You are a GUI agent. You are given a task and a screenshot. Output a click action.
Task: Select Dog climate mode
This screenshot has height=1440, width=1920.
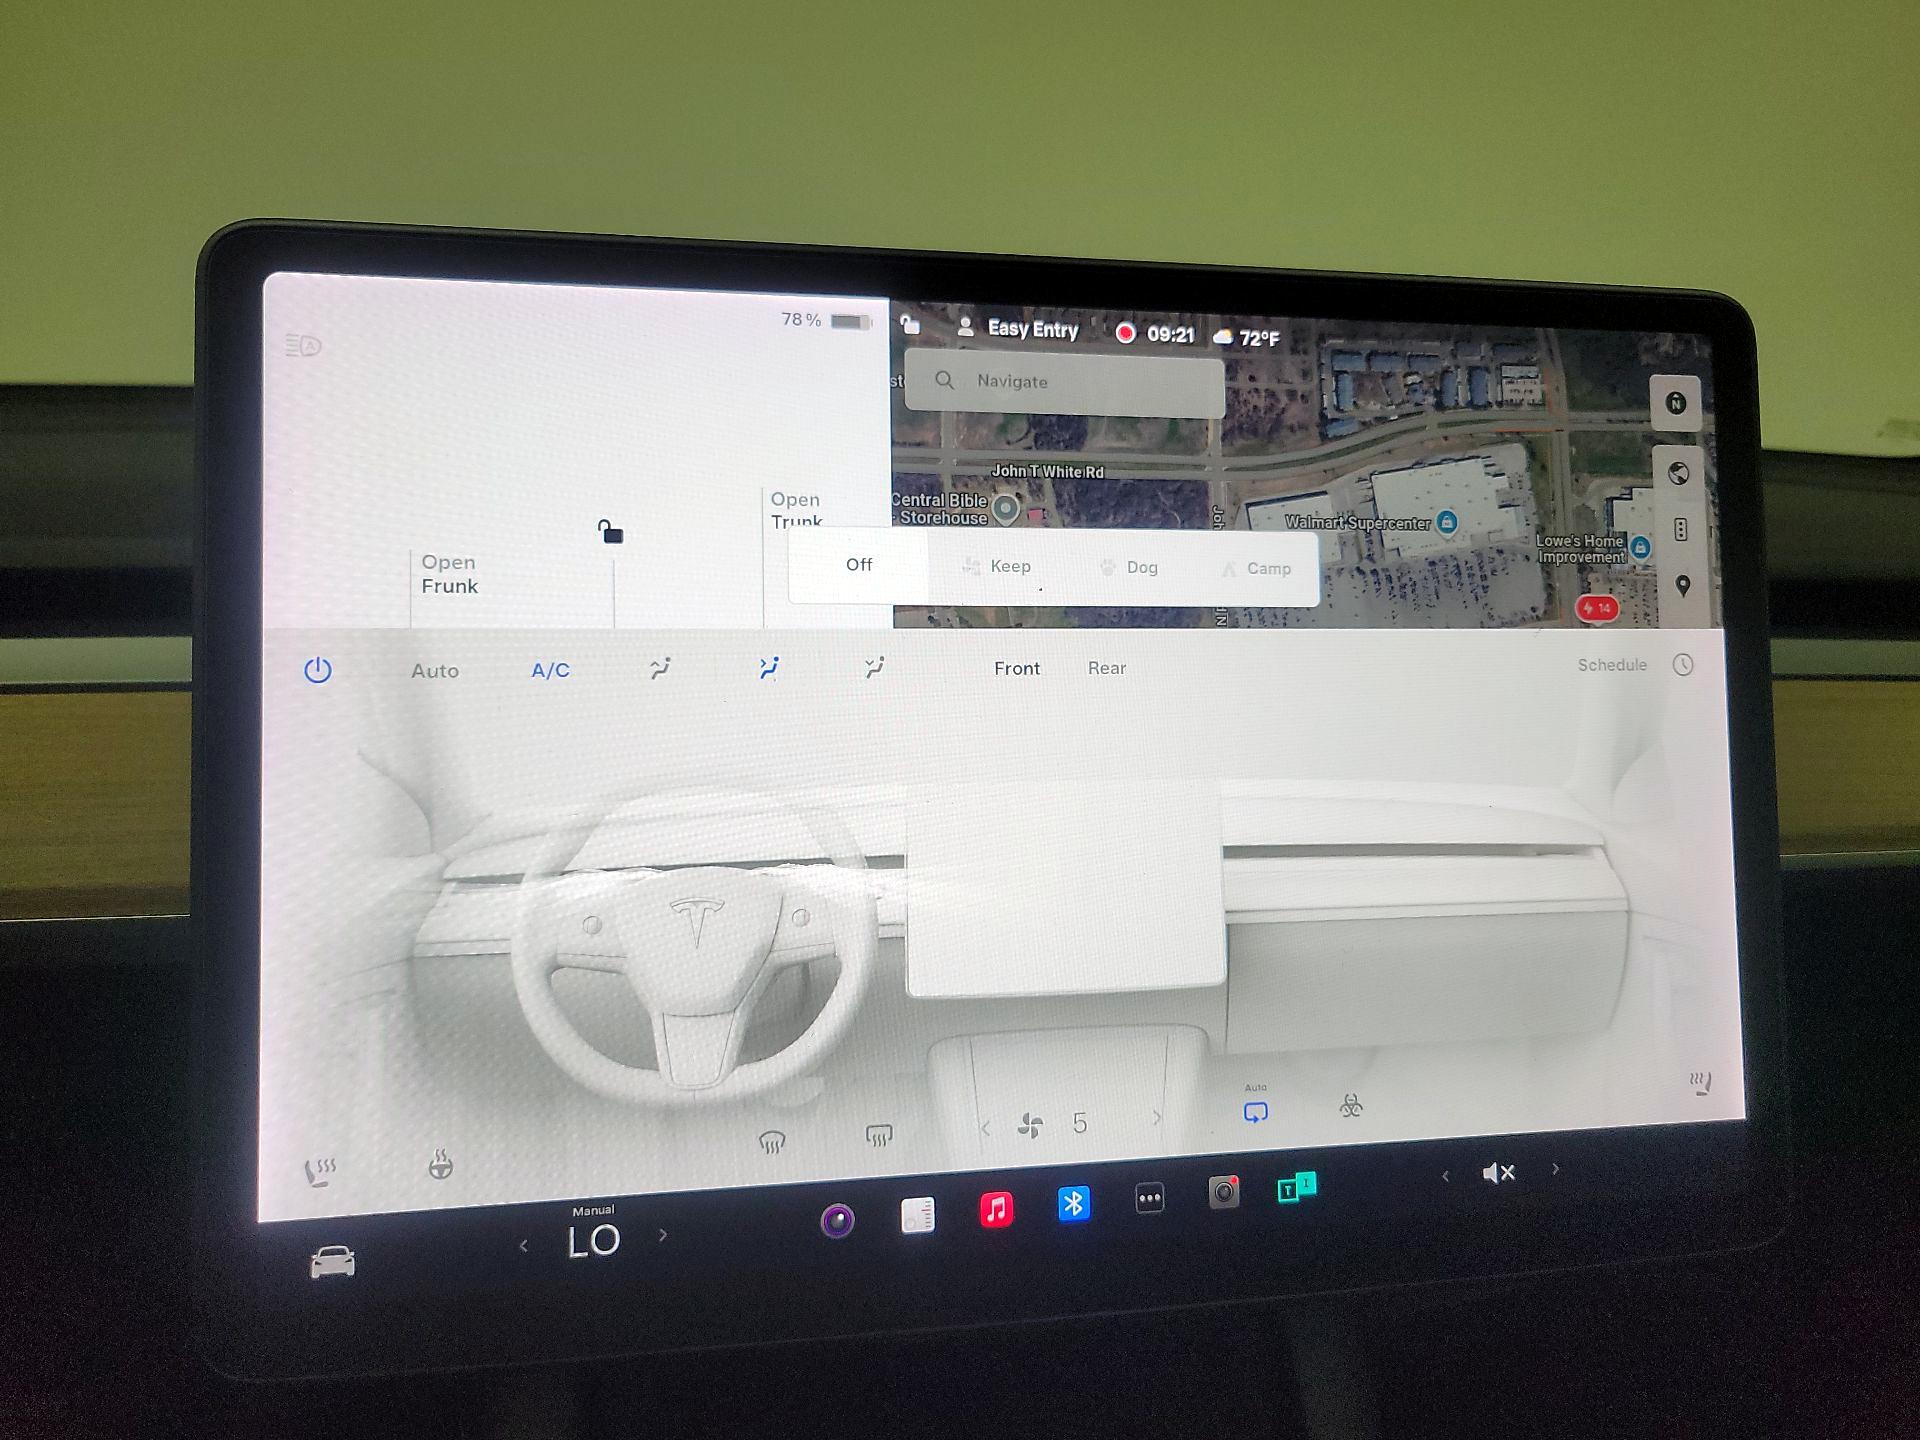1130,567
